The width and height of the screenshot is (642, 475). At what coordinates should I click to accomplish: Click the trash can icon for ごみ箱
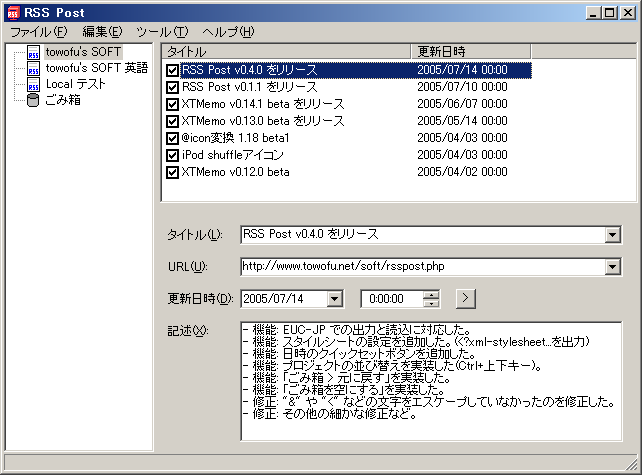(x=33, y=100)
